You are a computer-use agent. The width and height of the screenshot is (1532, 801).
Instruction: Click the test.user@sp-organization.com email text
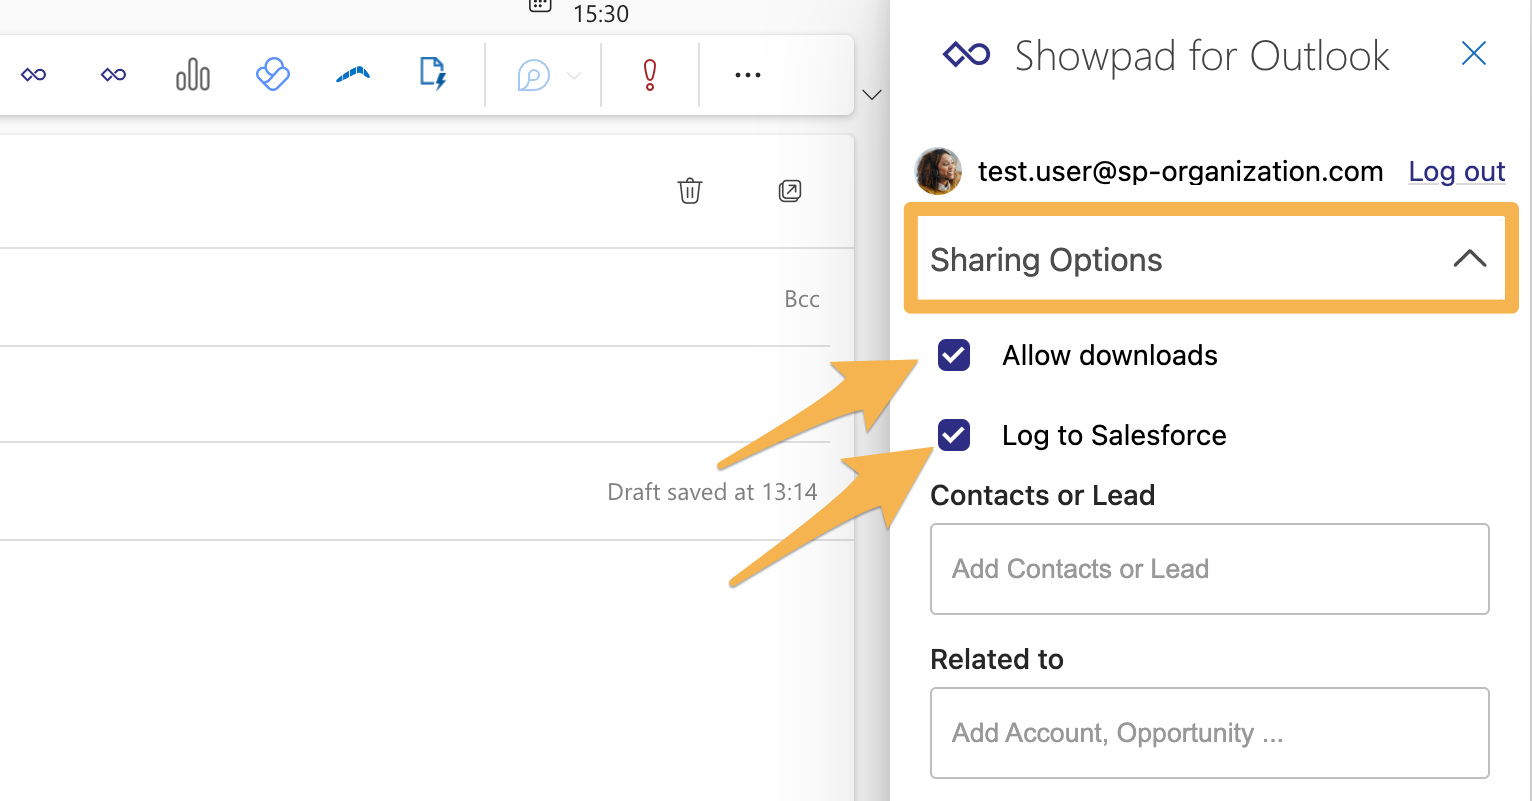(x=1181, y=172)
